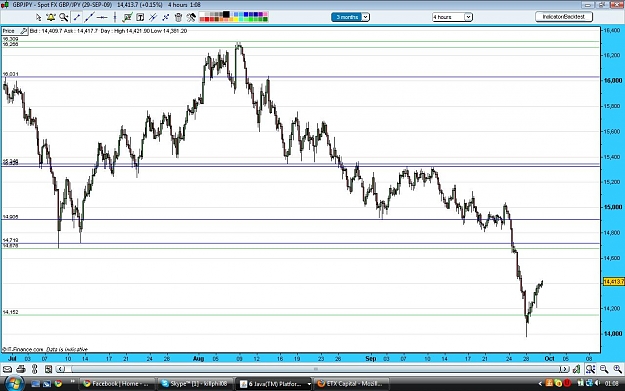Select the parallel lines channel tool
Image resolution: width=625 pixels, height=391 pixels.
[153, 17]
